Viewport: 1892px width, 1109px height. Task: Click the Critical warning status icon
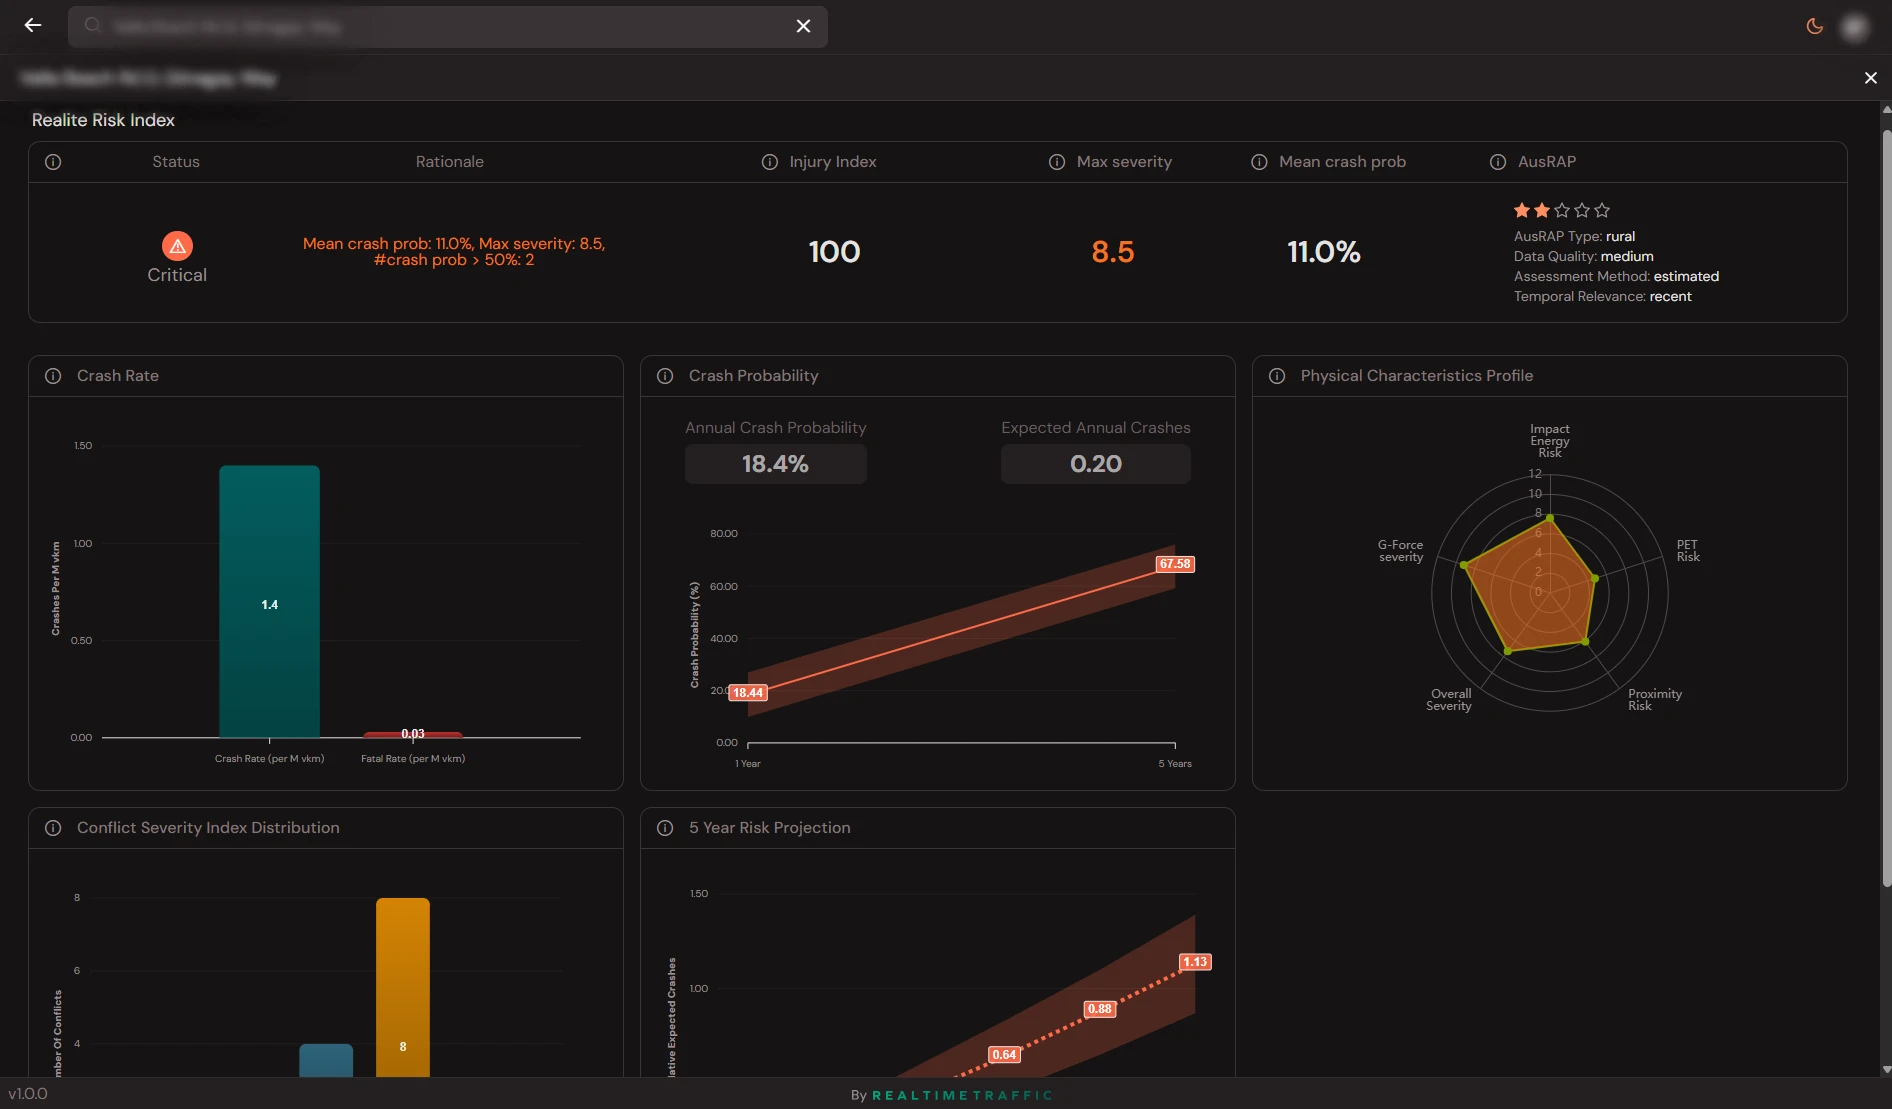[x=177, y=246]
